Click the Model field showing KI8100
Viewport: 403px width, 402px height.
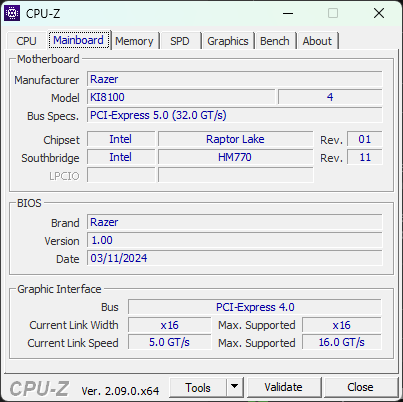point(181,97)
